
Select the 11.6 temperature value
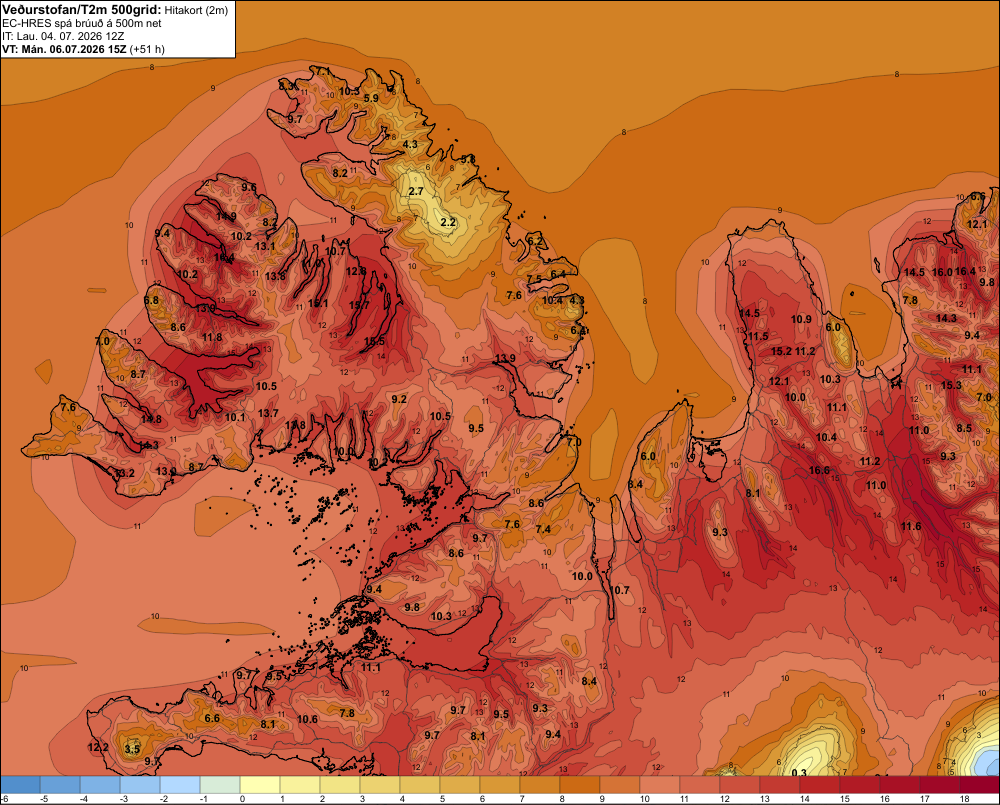point(911,526)
